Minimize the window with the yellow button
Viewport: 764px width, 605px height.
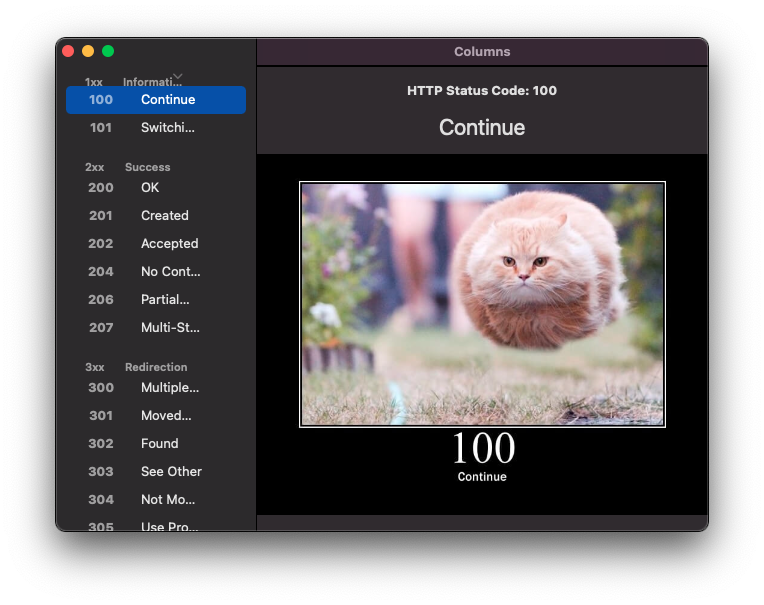point(88,51)
